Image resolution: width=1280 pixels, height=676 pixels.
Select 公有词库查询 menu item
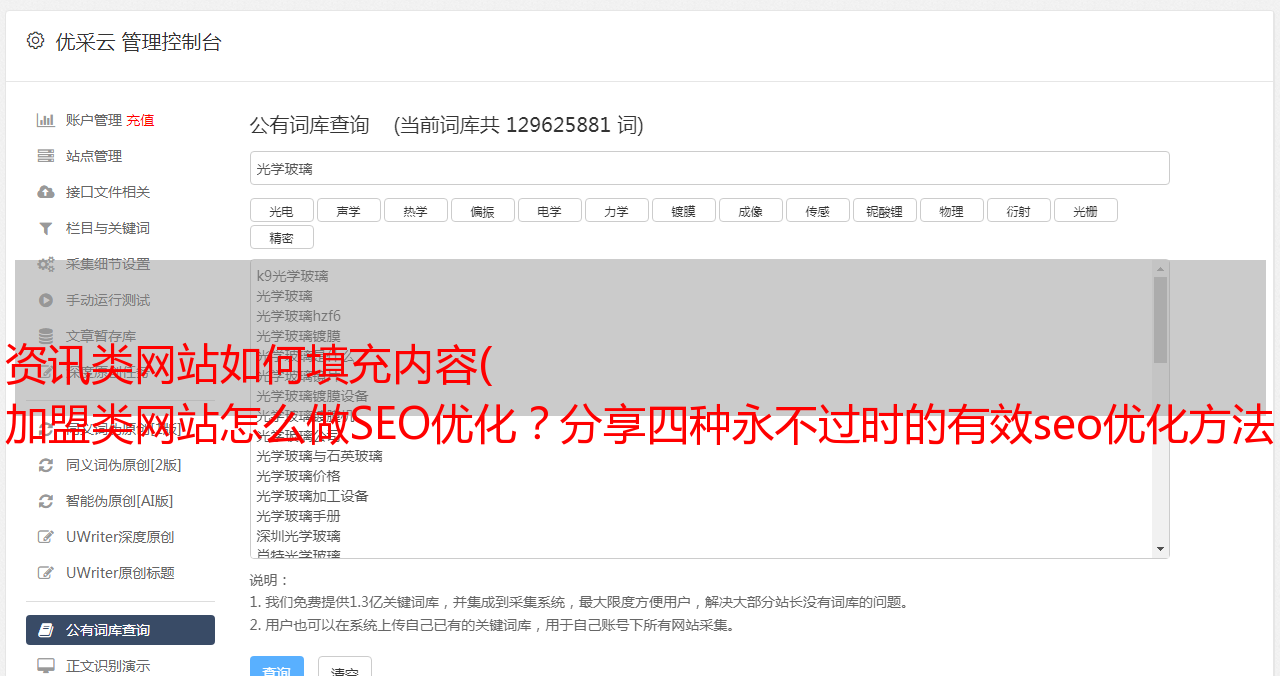pyautogui.click(x=120, y=630)
